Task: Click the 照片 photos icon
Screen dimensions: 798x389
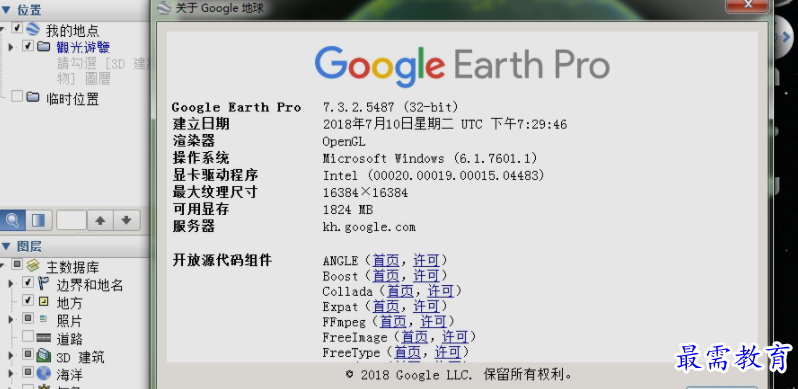Action: click(x=44, y=319)
